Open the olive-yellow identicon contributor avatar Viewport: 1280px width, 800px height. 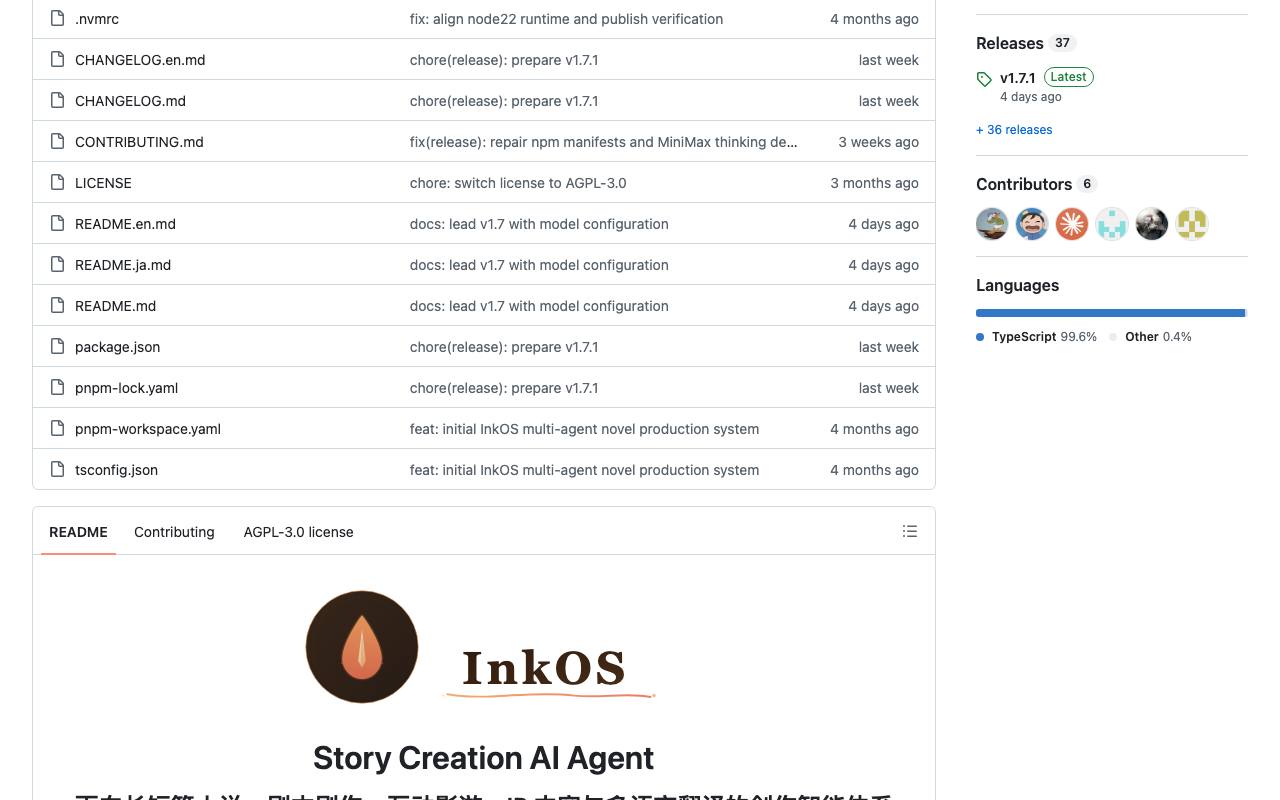[1192, 224]
